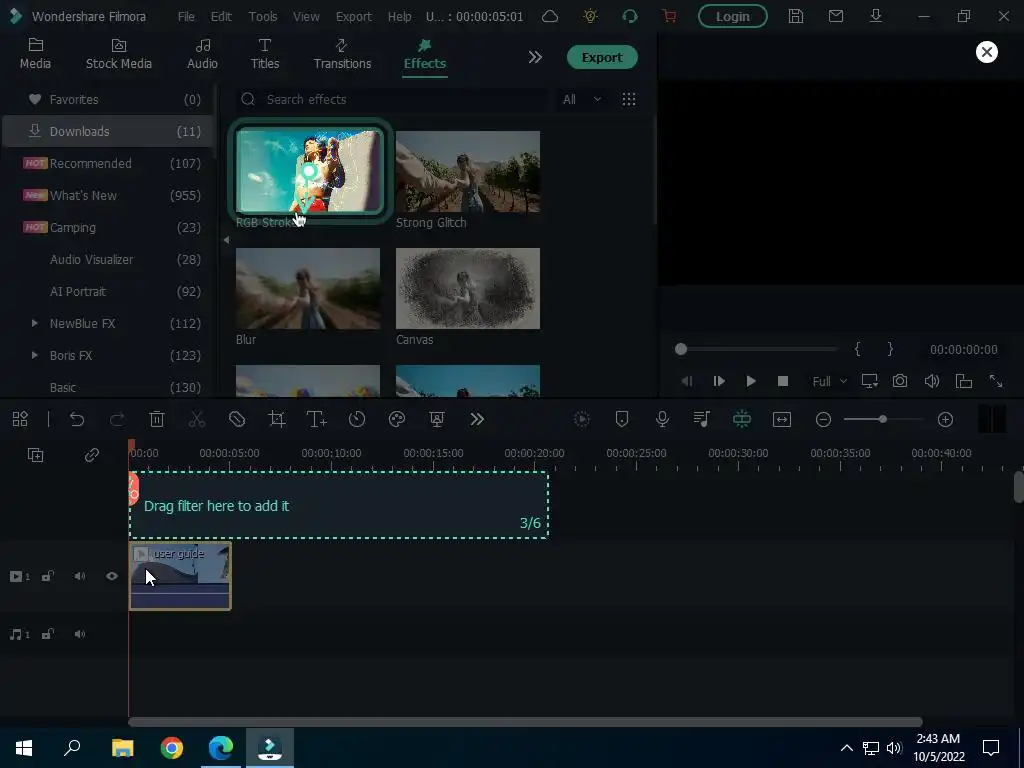1024x768 pixels.
Task: Switch to the Titles tab
Action: pos(264,54)
